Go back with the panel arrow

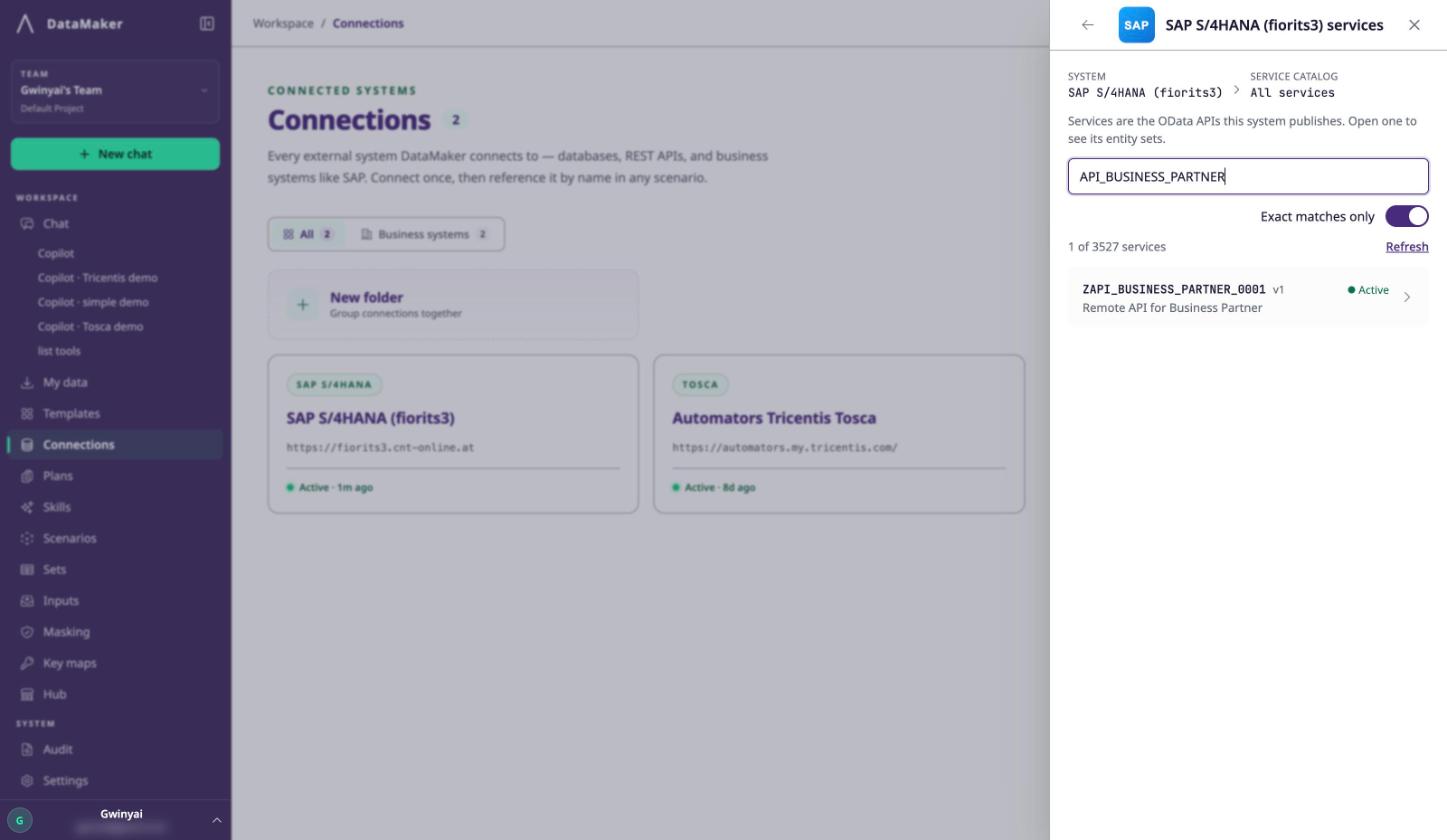click(x=1088, y=25)
